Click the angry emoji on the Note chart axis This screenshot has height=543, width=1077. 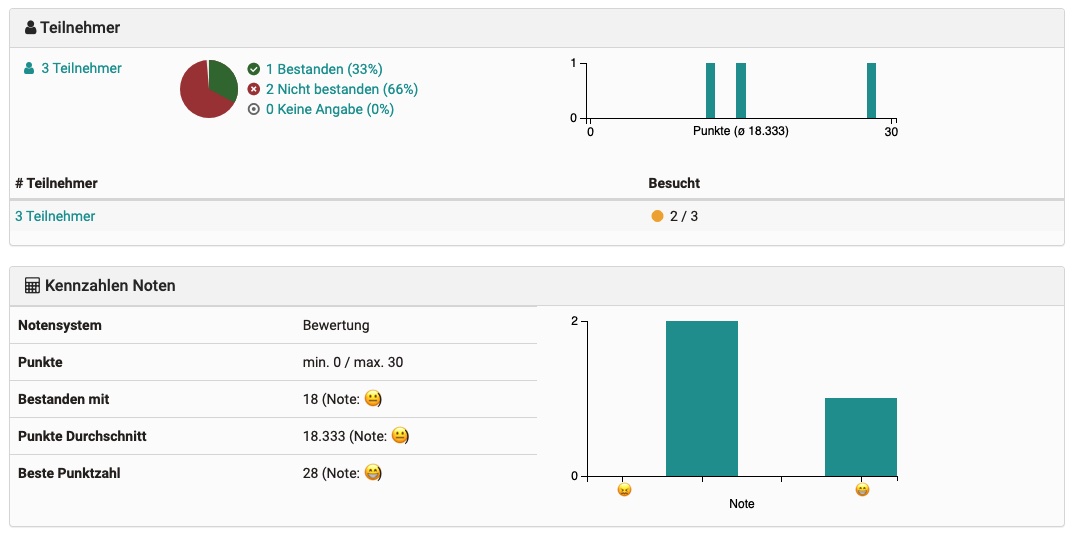624,490
